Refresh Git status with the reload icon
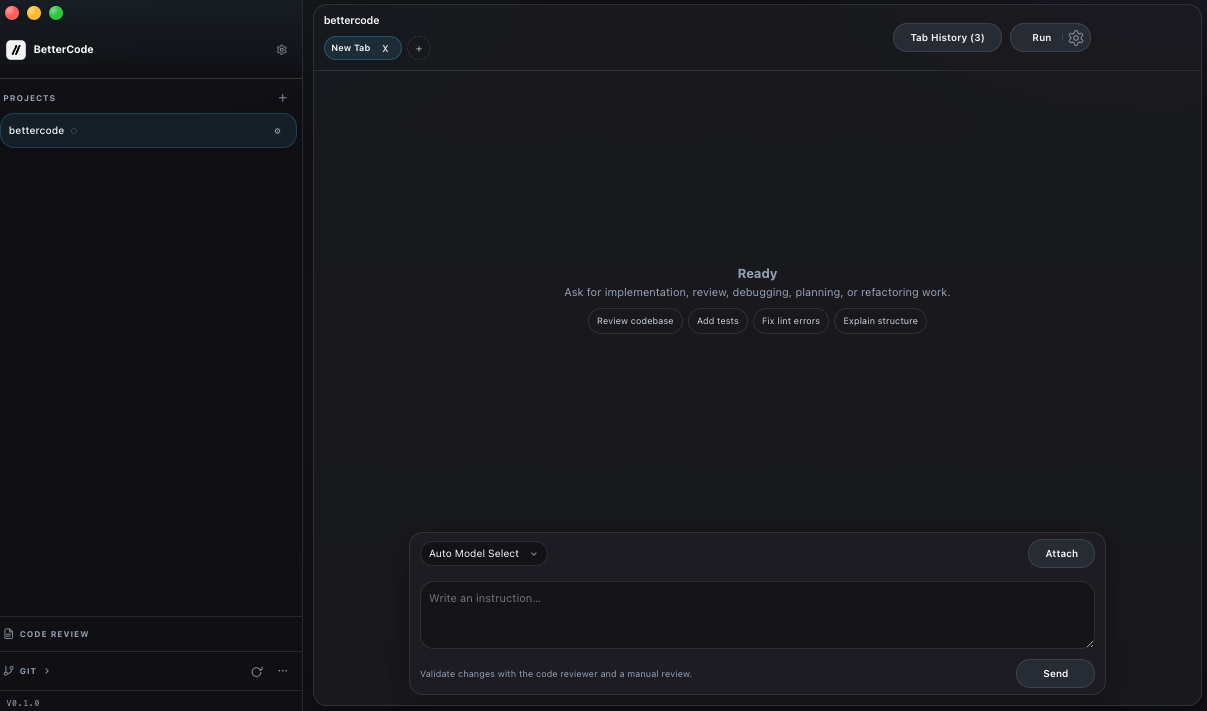Screen dimensions: 1207x711 [257, 671]
